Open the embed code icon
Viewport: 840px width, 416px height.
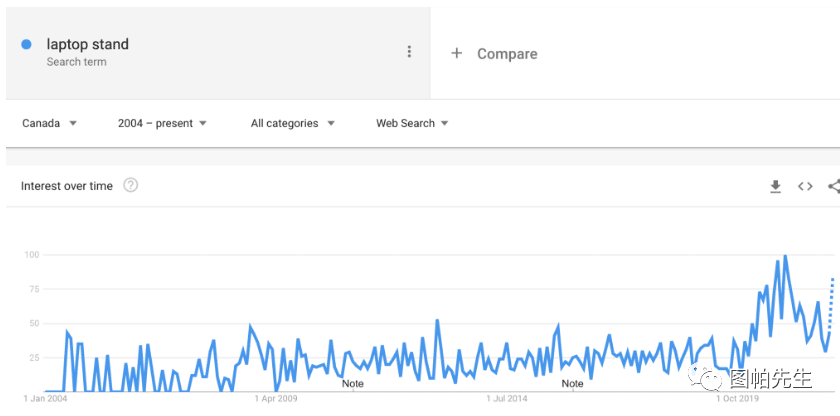coord(805,186)
